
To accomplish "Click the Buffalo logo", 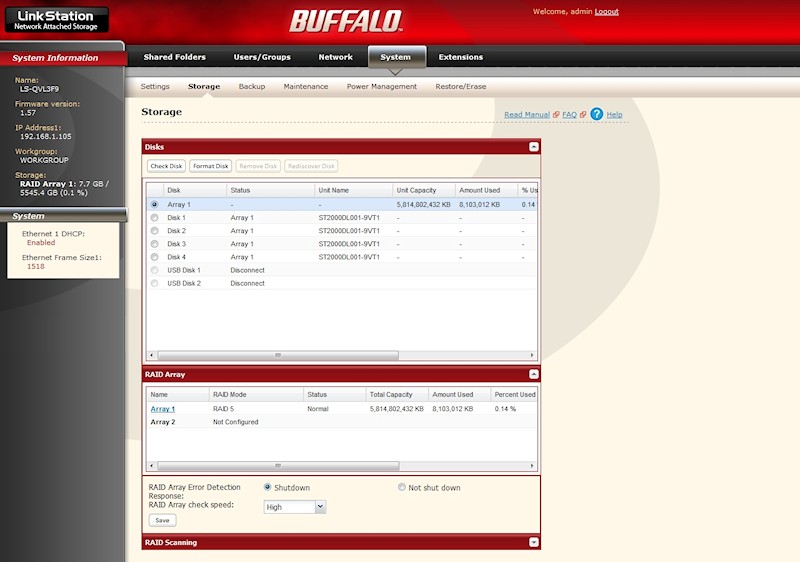I will point(346,21).
